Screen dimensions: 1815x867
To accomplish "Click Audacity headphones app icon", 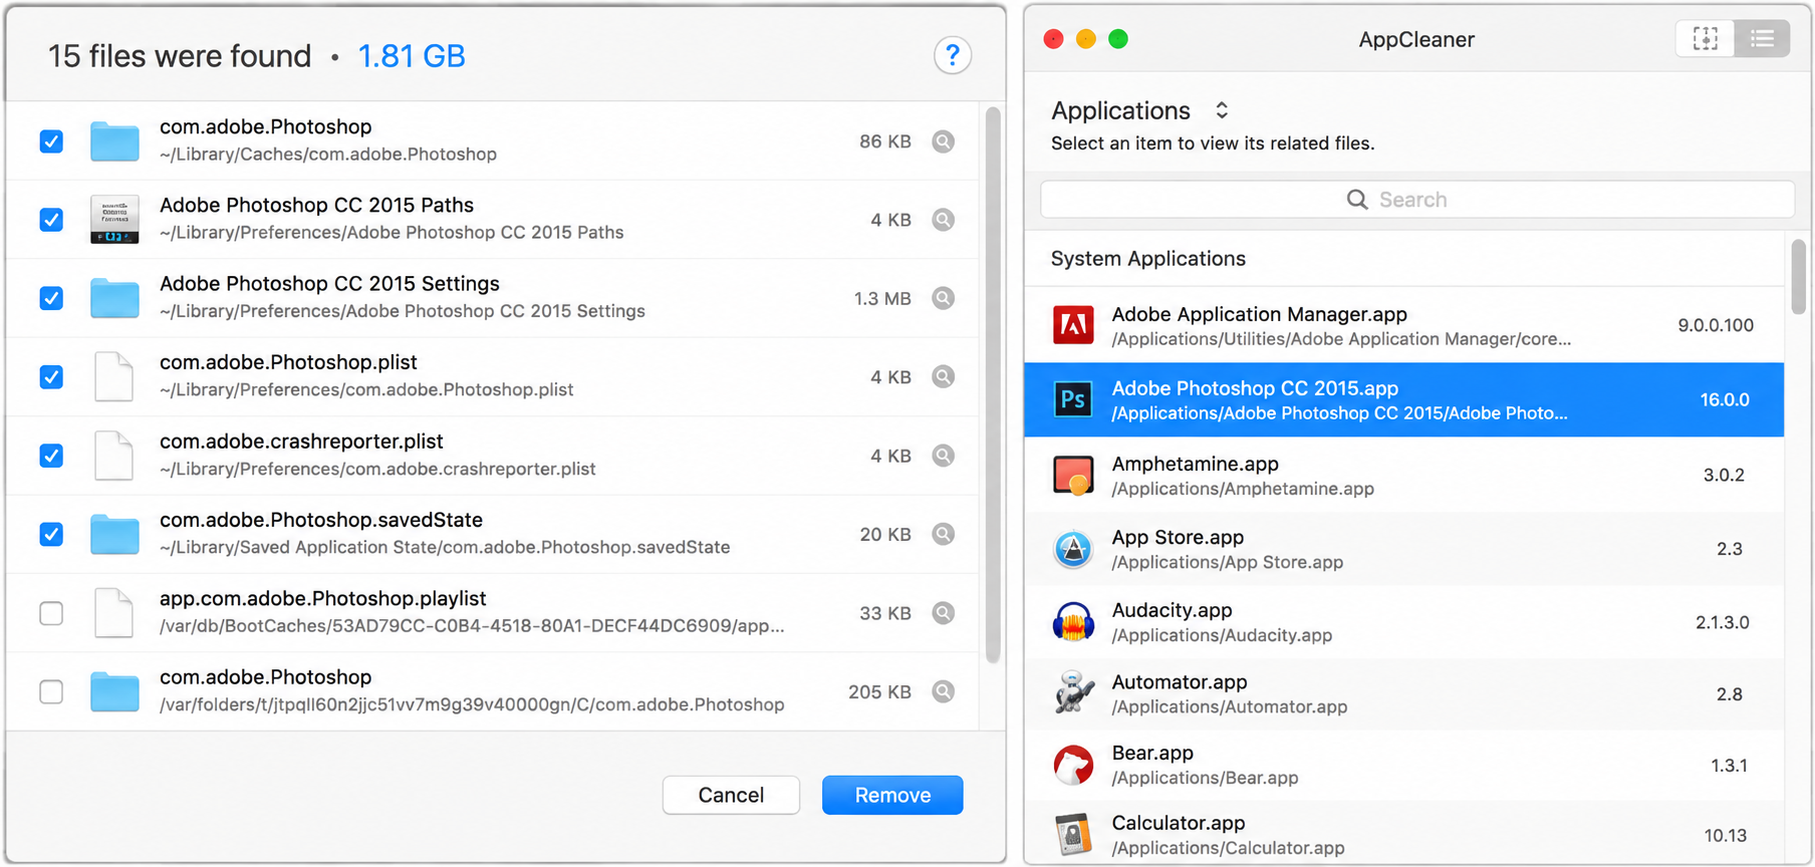I will (1073, 622).
